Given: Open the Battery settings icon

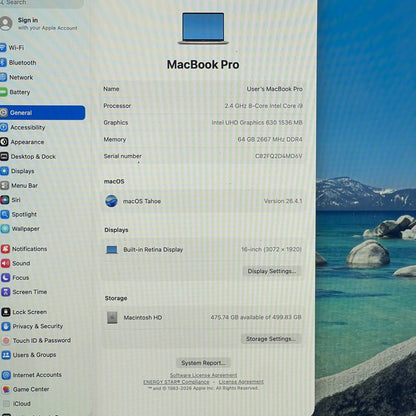Looking at the screenshot, I should tap(3, 92).
